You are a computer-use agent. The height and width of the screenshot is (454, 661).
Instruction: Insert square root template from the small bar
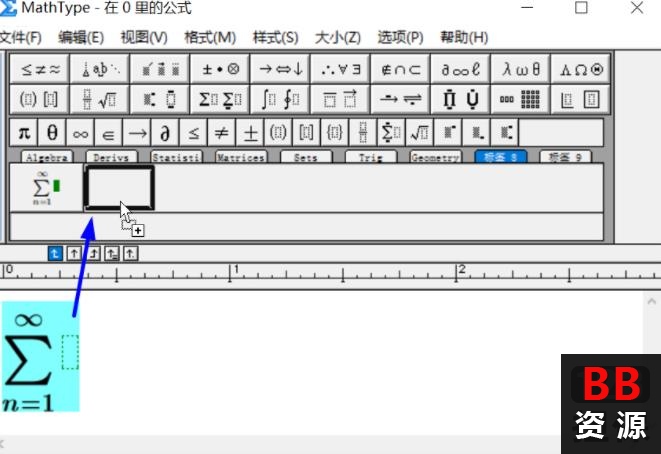419,133
